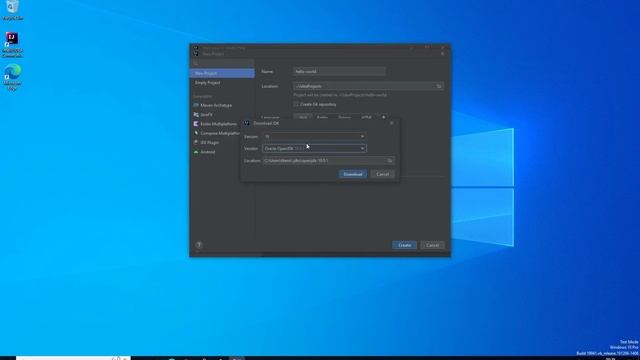Cancel the Download JDK dialog
This screenshot has height=360, width=640.
(382, 174)
